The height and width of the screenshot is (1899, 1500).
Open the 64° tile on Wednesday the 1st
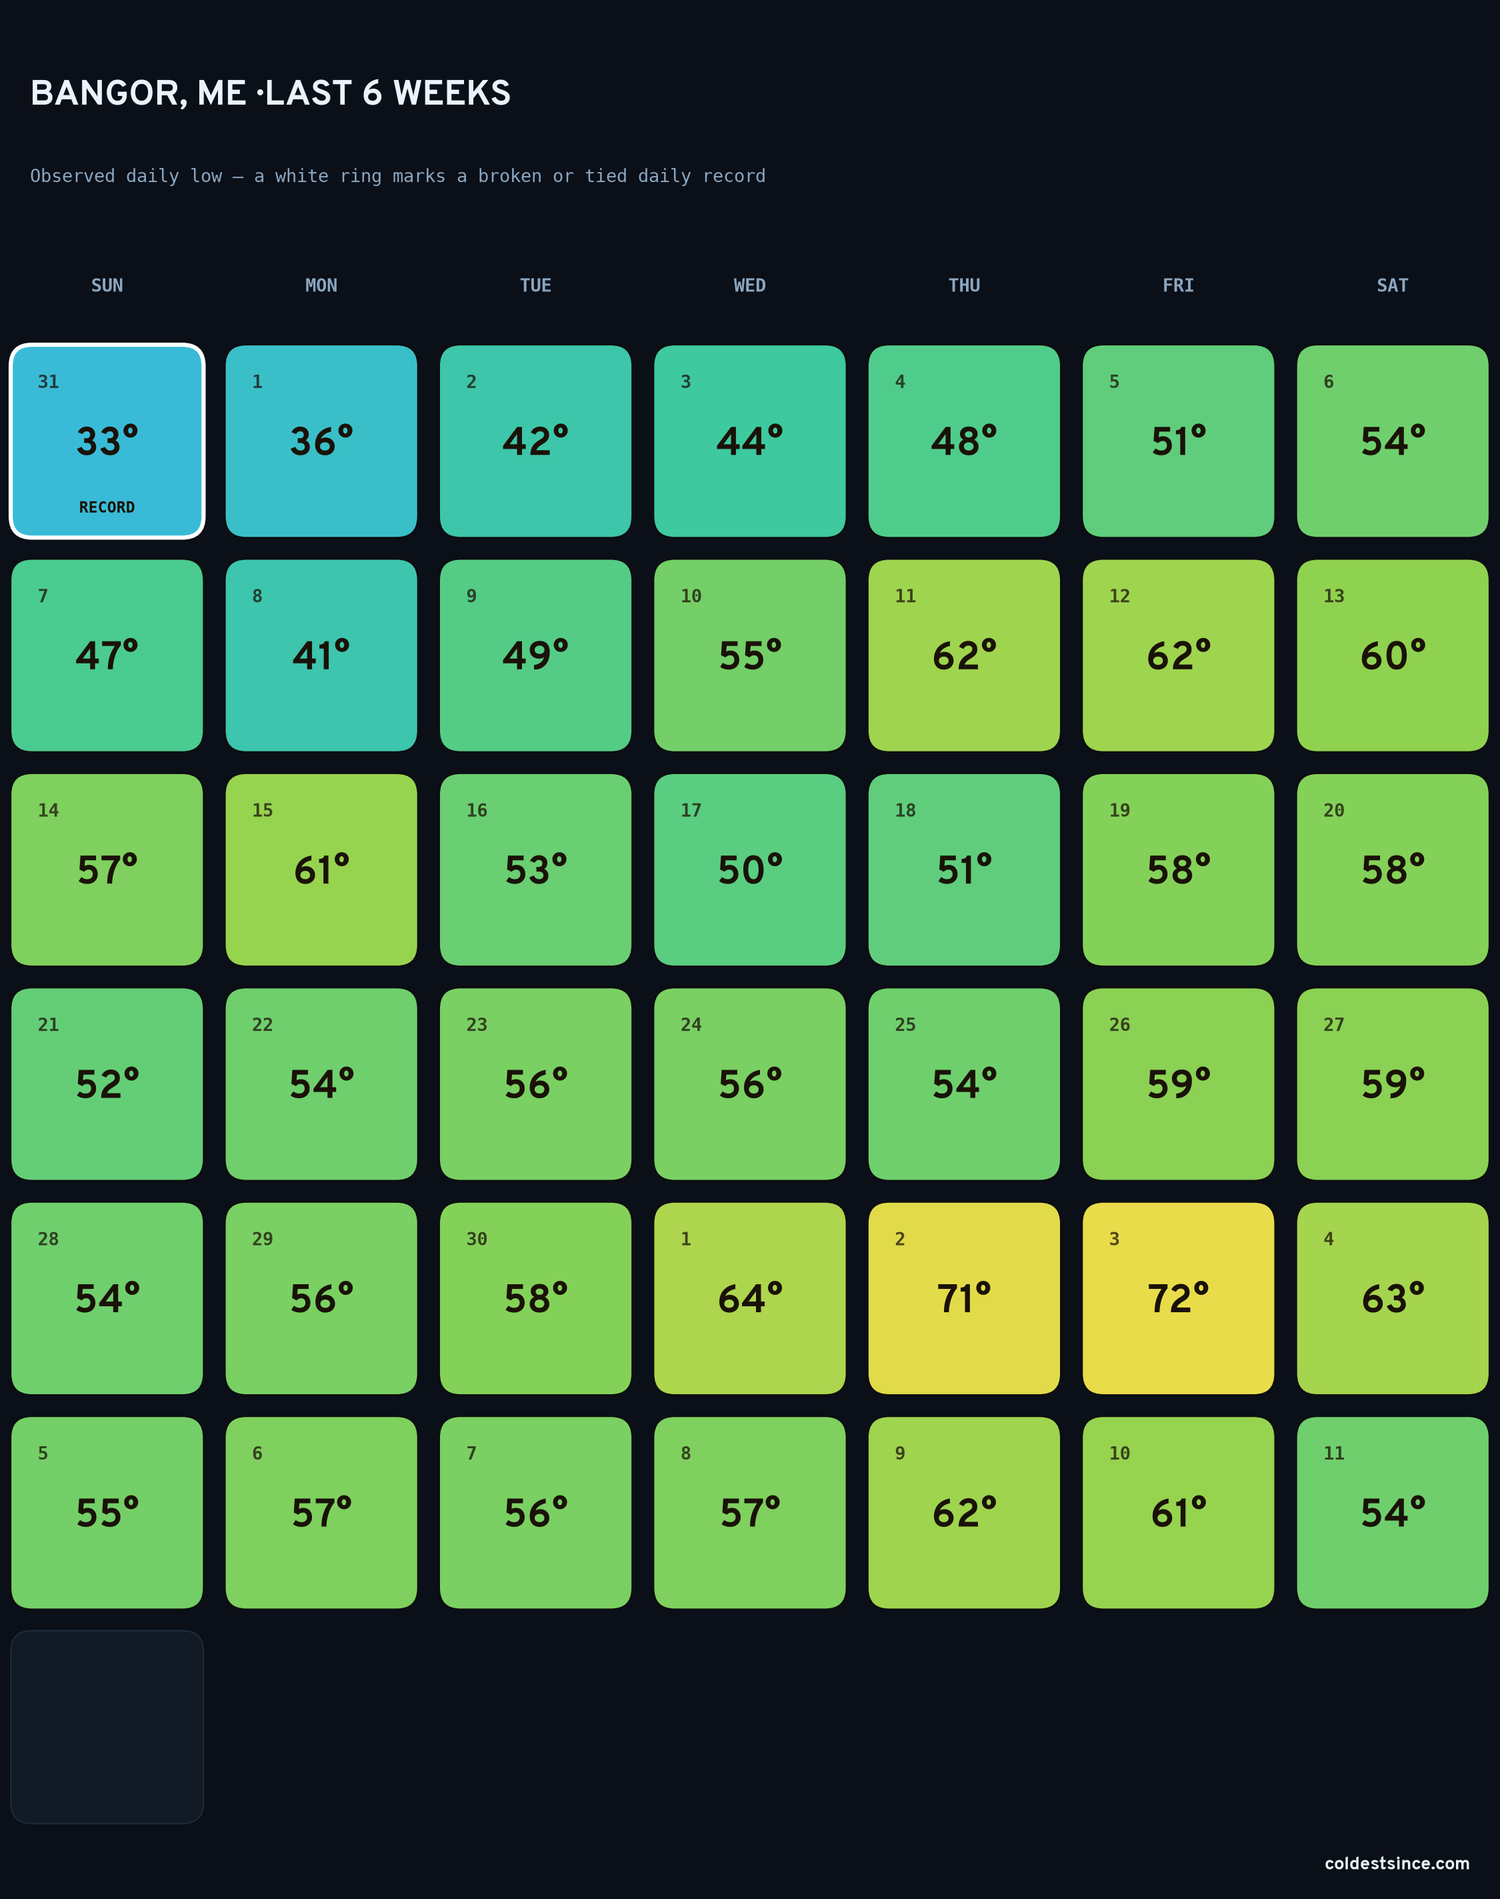[750, 1298]
